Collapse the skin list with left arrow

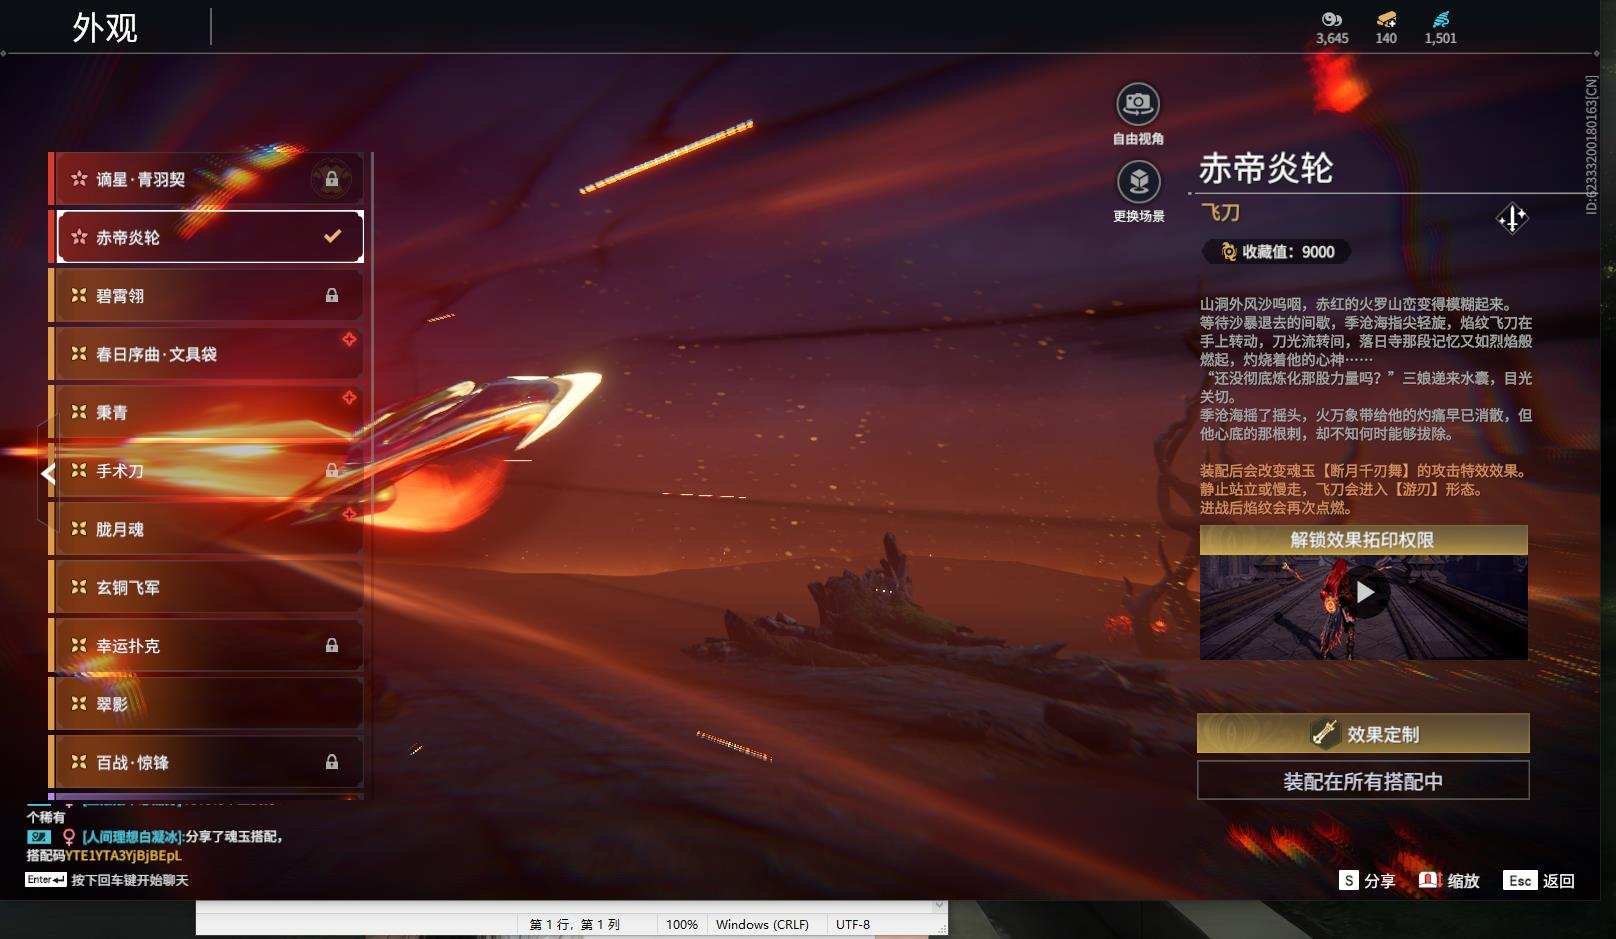(x=48, y=473)
